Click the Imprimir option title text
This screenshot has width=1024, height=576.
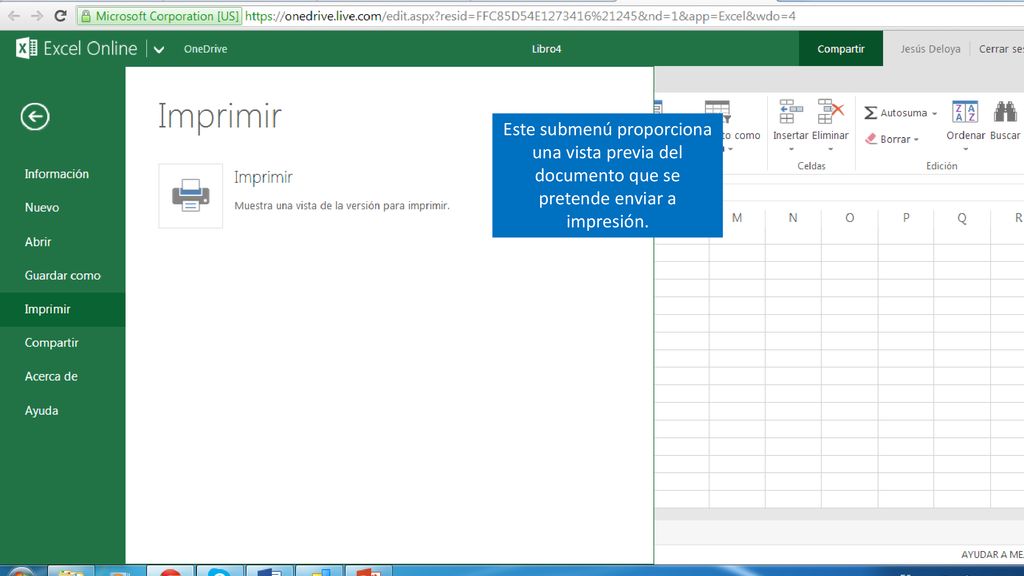pos(263,178)
